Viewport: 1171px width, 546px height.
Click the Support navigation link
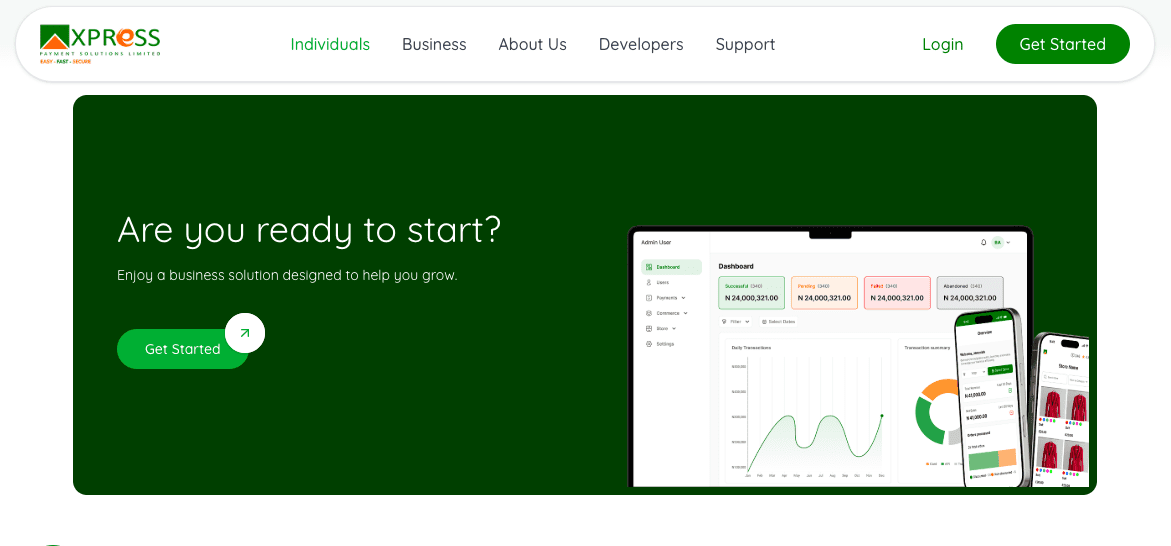pos(745,44)
